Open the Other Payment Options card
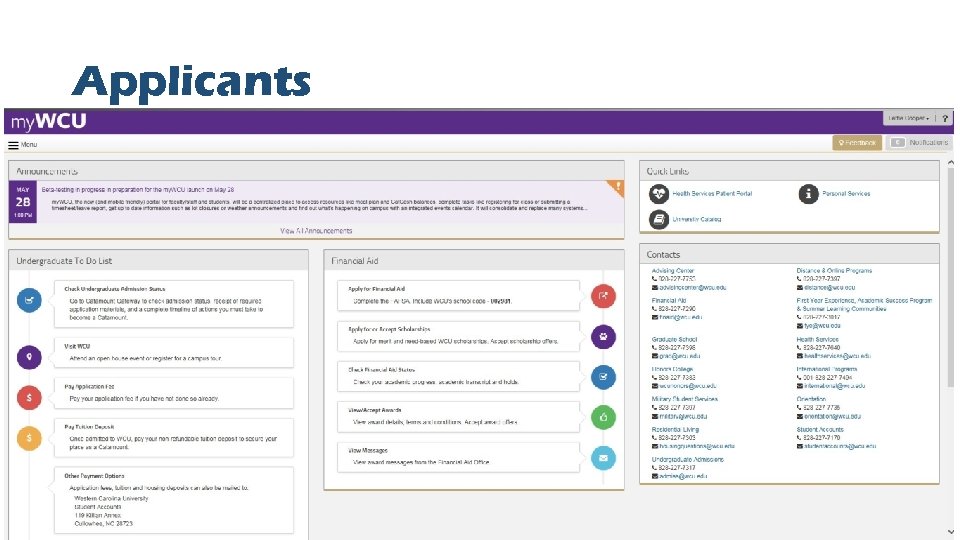Image resolution: width=960 pixels, height=540 pixels. pyautogui.click(x=174, y=500)
